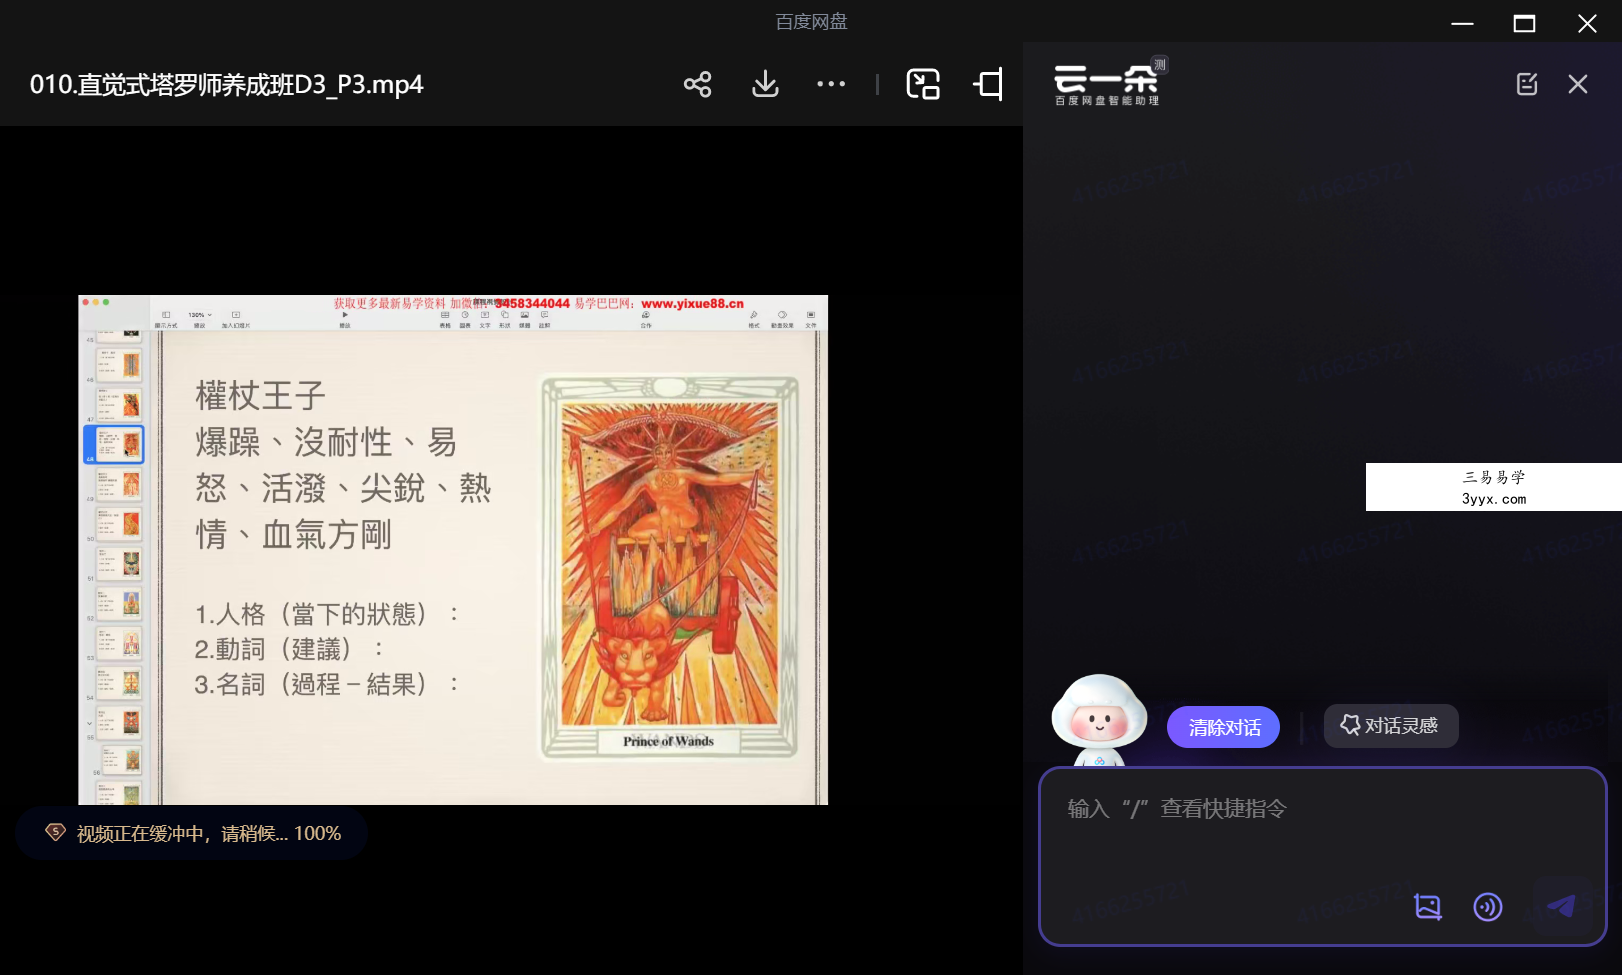Maximize the 百度网盘 window

[x=1524, y=23]
